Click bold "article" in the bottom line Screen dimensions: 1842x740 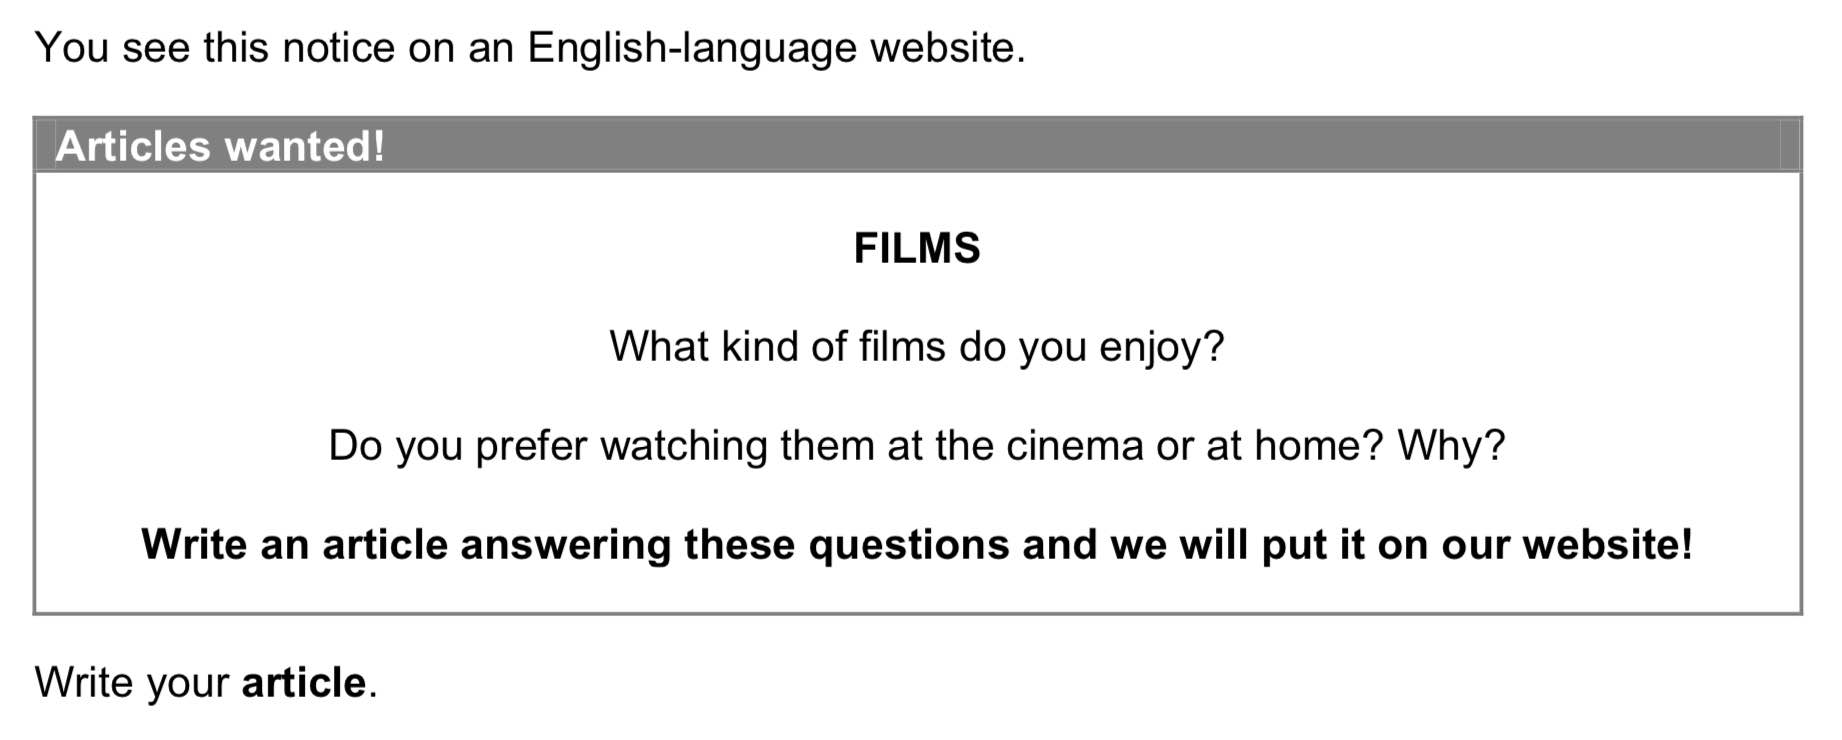[304, 683]
